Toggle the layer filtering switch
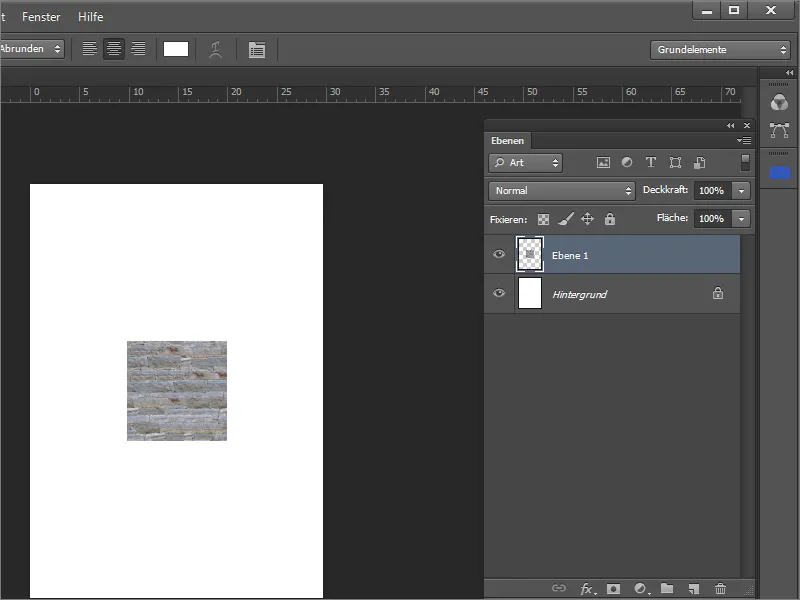Viewport: 800px width, 600px height. (x=745, y=163)
